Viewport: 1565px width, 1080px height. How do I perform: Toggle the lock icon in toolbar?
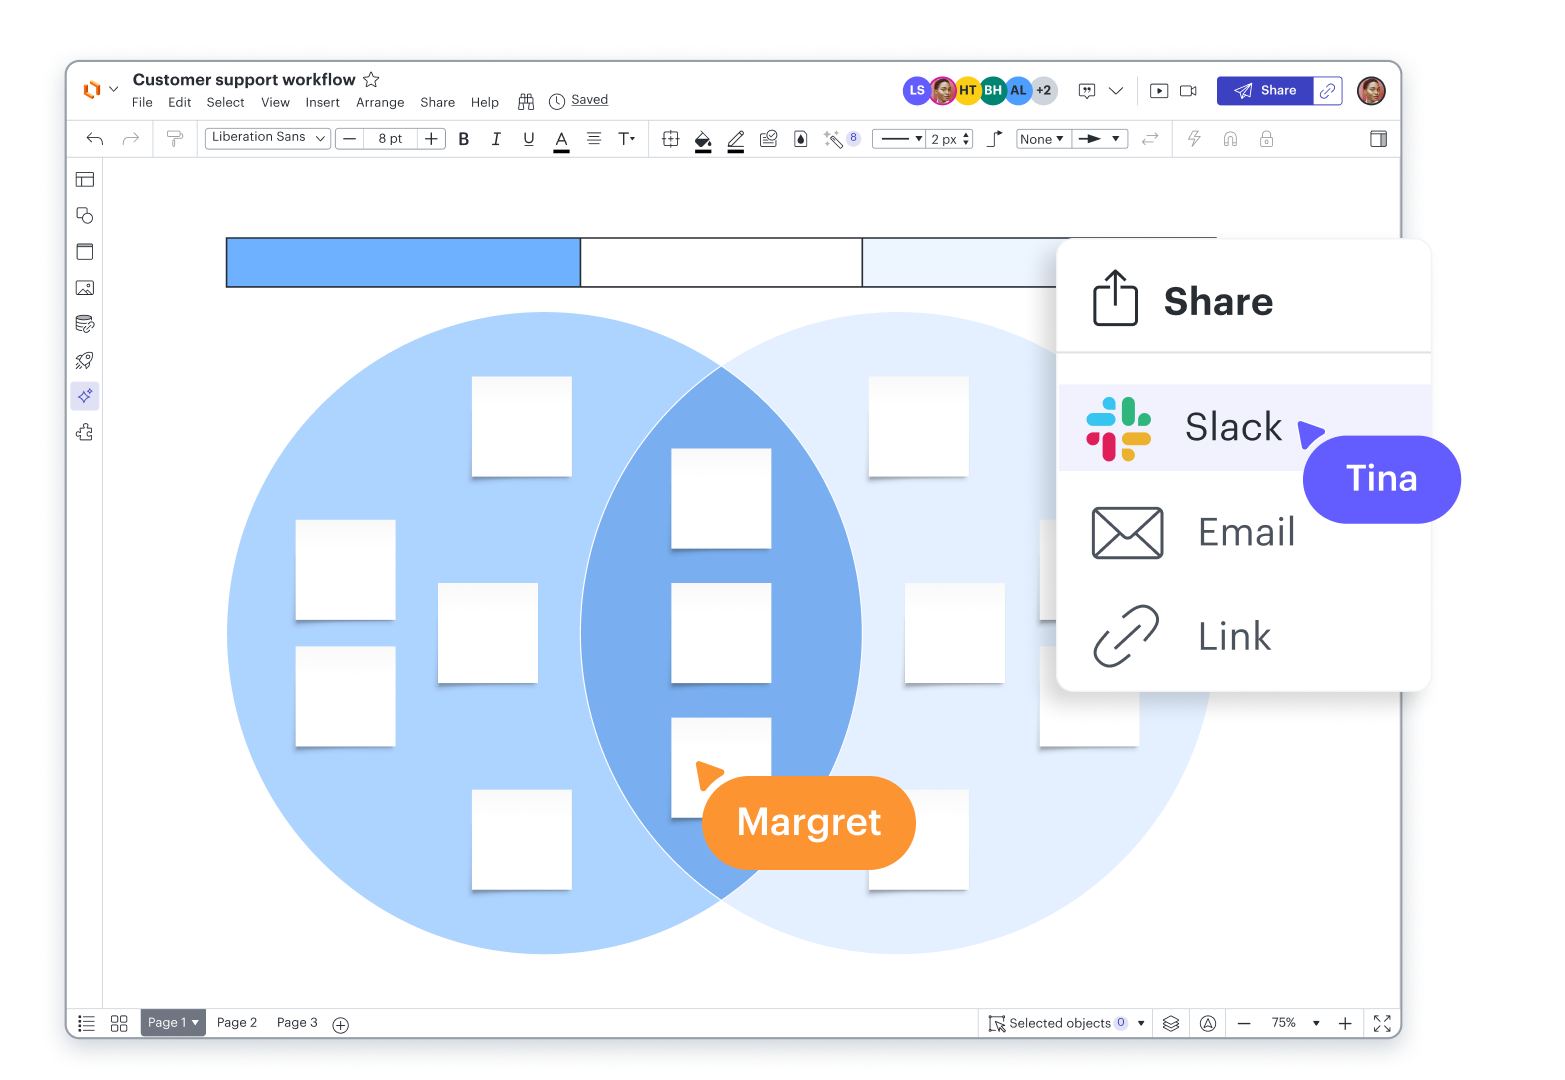click(x=1266, y=139)
